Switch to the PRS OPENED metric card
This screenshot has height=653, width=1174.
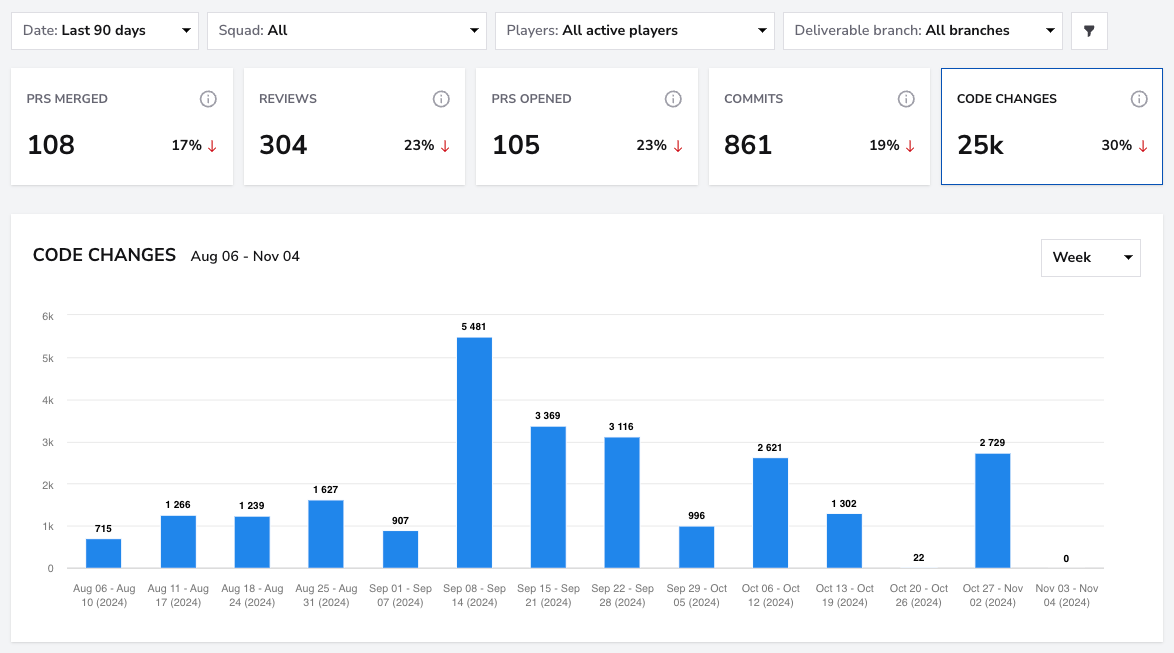click(x=587, y=127)
